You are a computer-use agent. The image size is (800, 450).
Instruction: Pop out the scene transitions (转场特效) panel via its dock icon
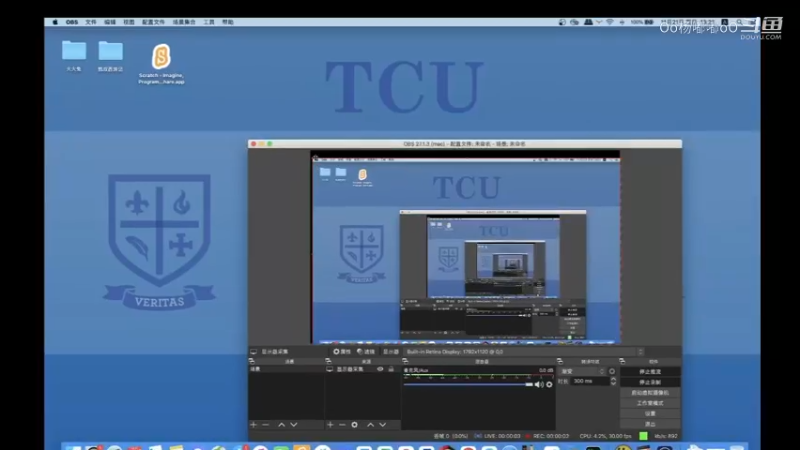pos(560,361)
